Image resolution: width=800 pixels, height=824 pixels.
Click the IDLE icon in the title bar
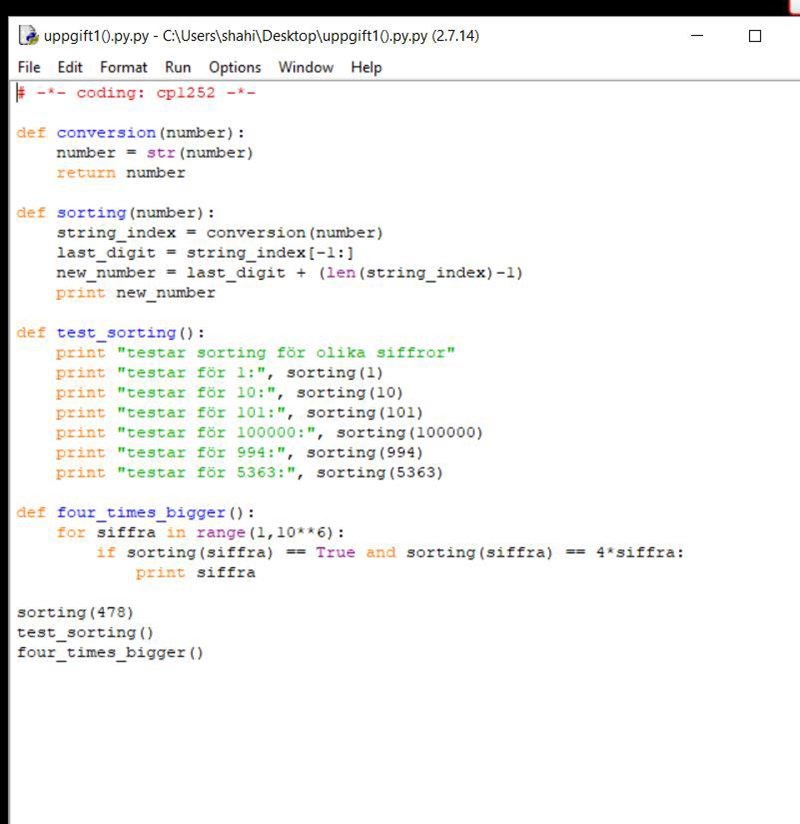(x=24, y=34)
